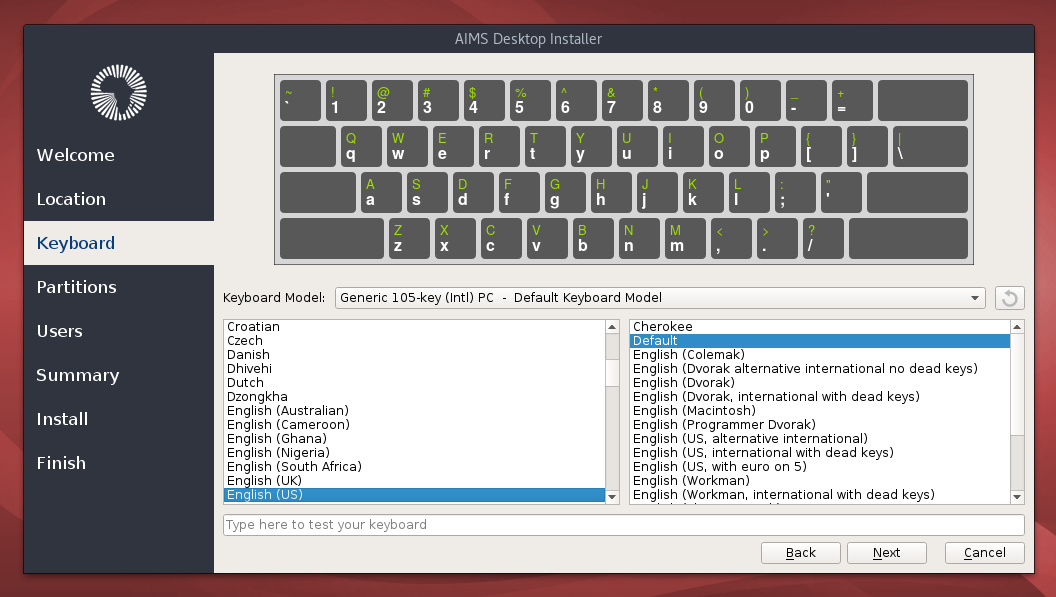Click the Back button
This screenshot has height=597, width=1056.
[801, 553]
